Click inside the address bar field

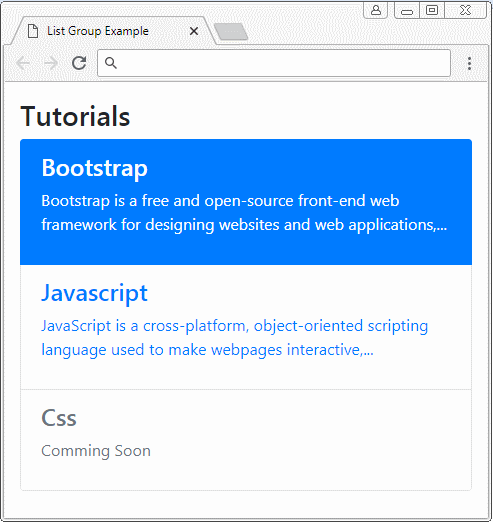pos(274,63)
